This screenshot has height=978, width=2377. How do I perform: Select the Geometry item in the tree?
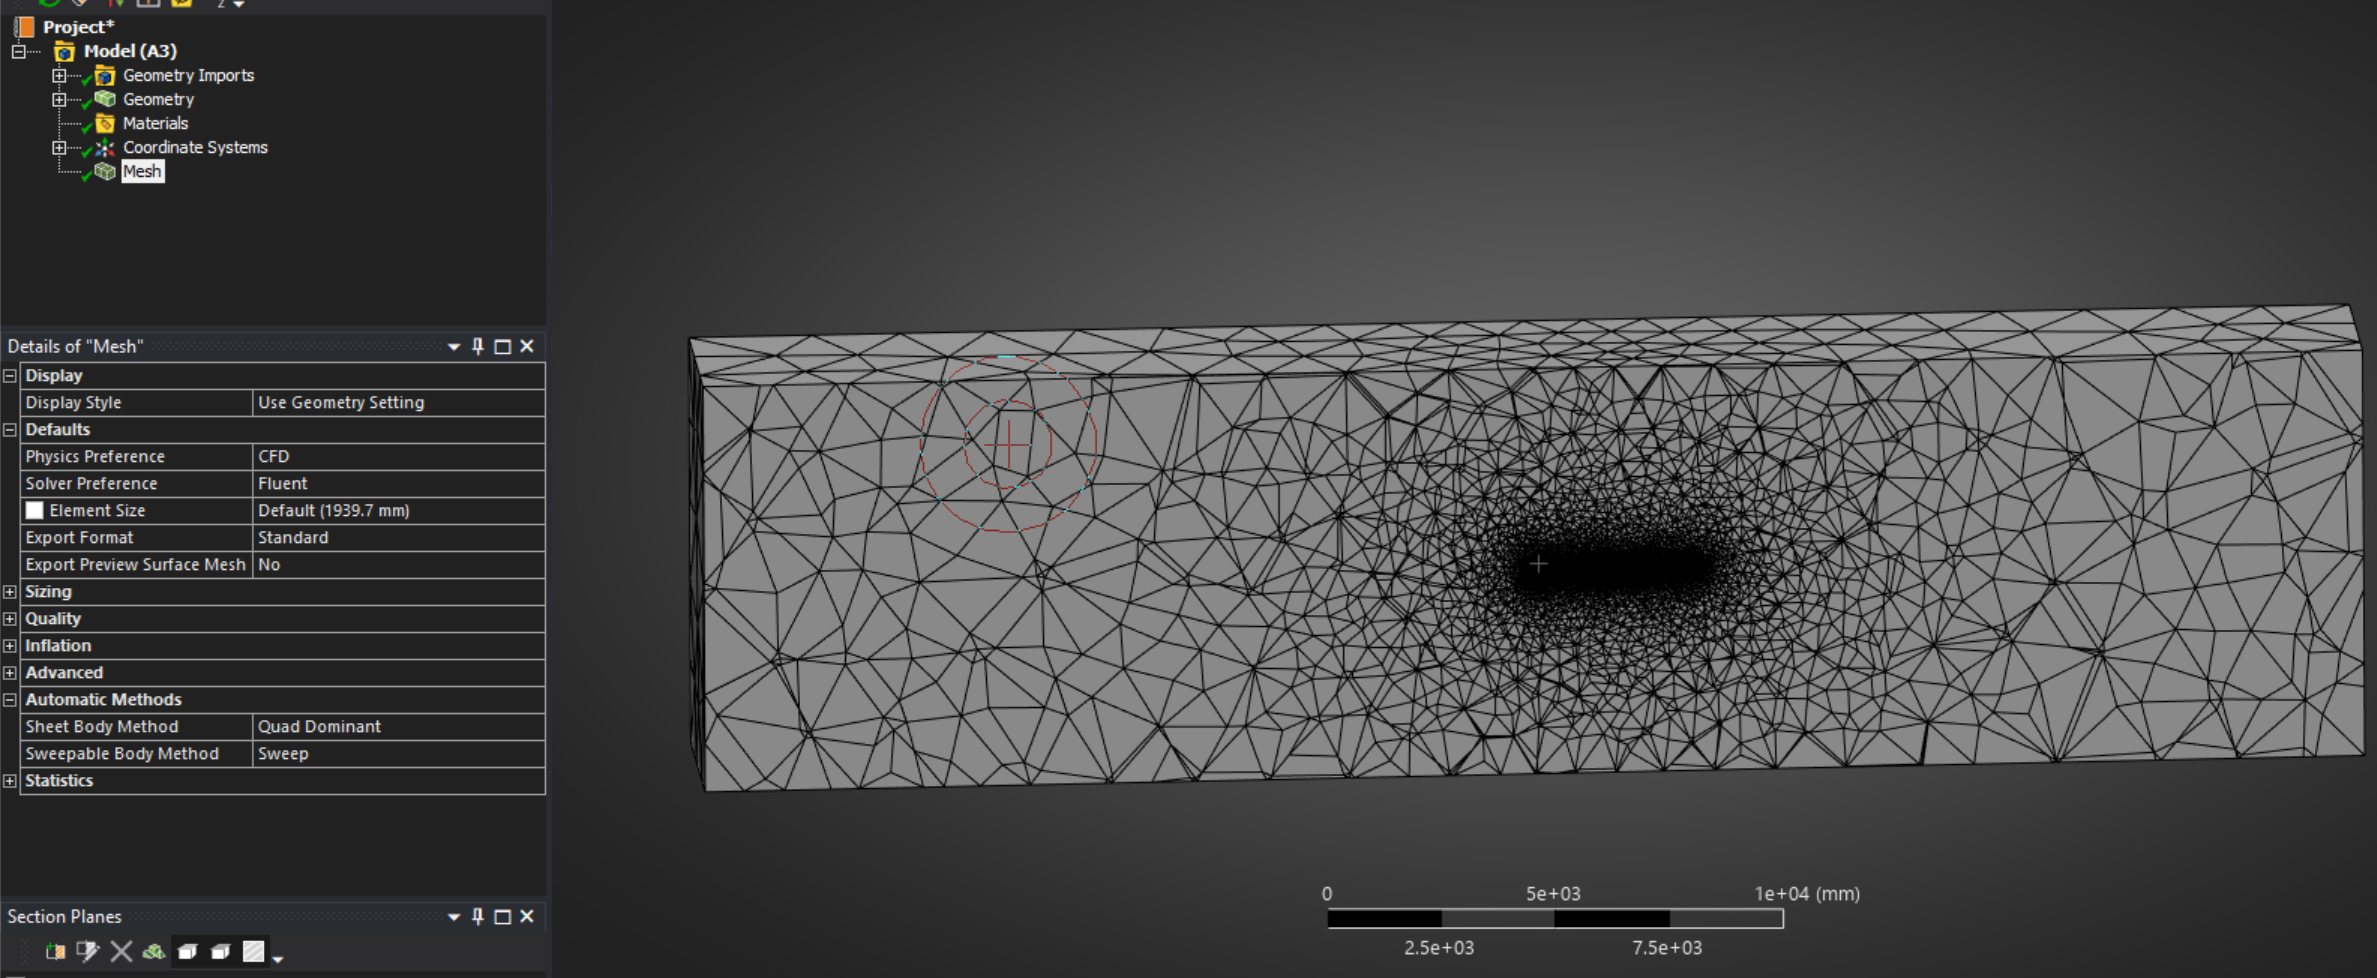(x=158, y=100)
